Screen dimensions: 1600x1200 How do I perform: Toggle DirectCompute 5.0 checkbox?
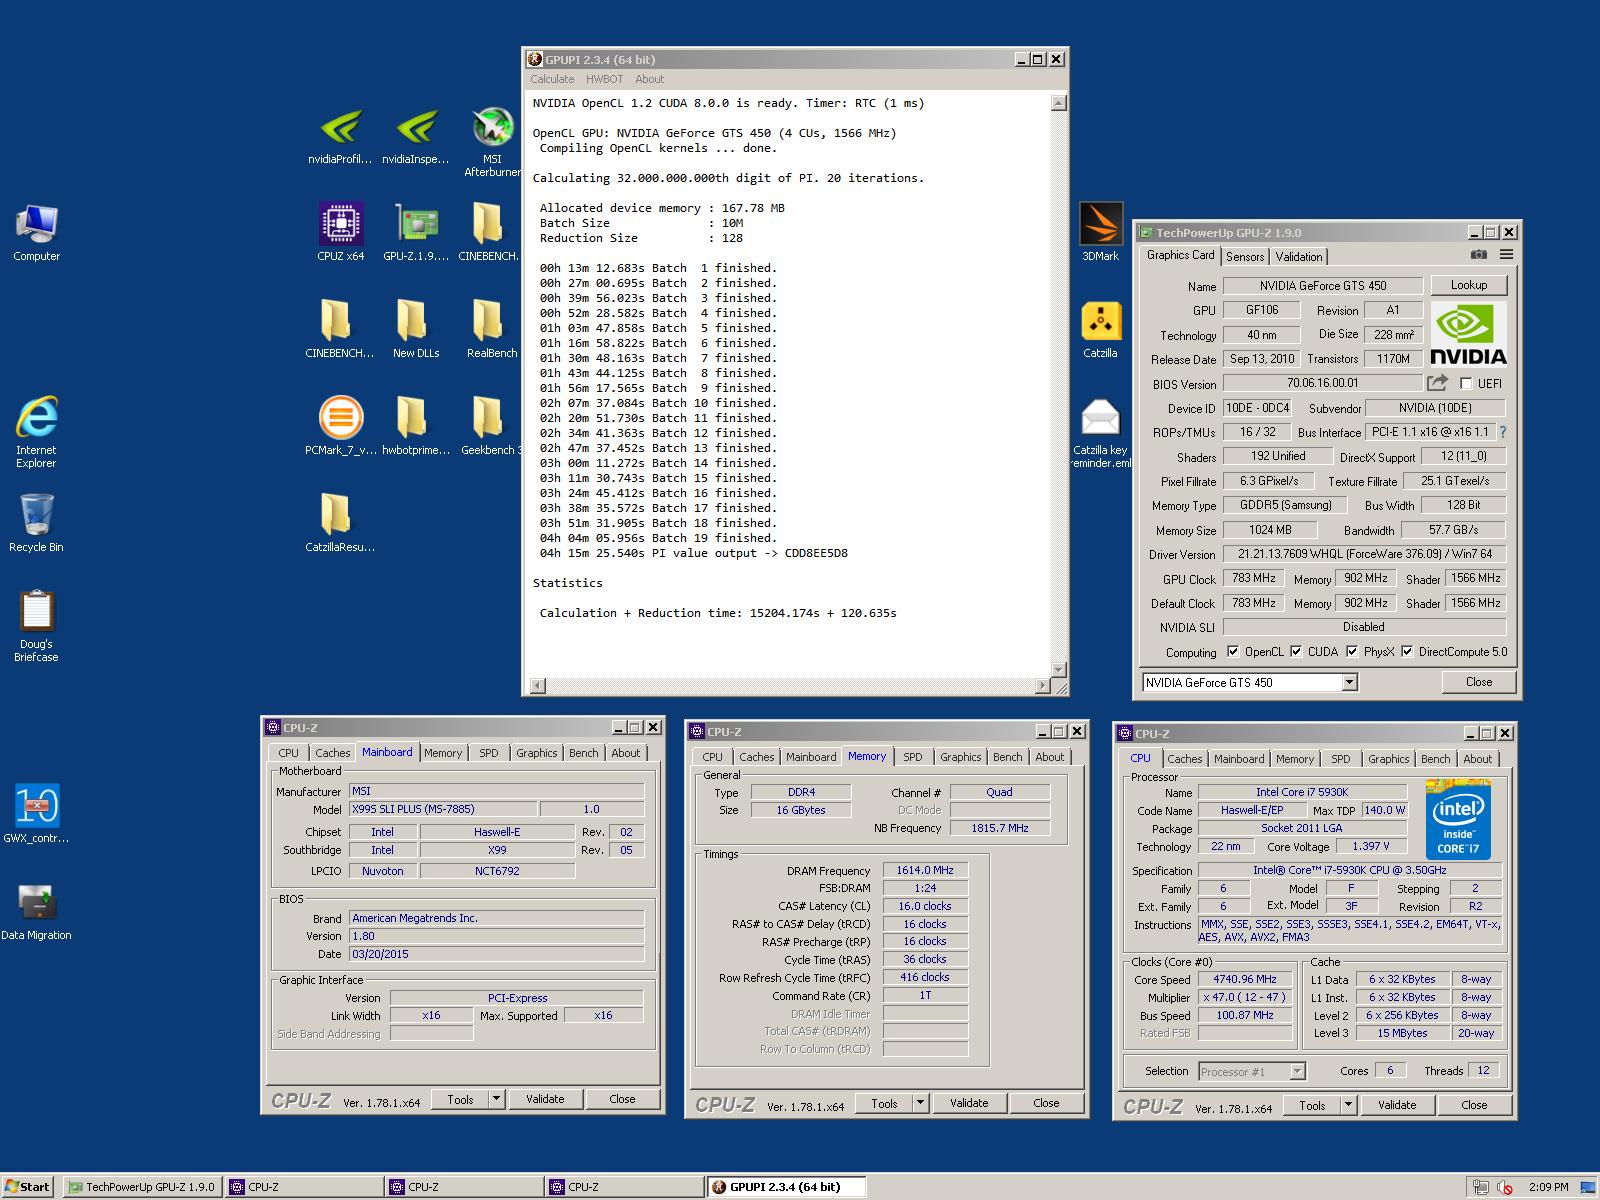pyautogui.click(x=1407, y=652)
